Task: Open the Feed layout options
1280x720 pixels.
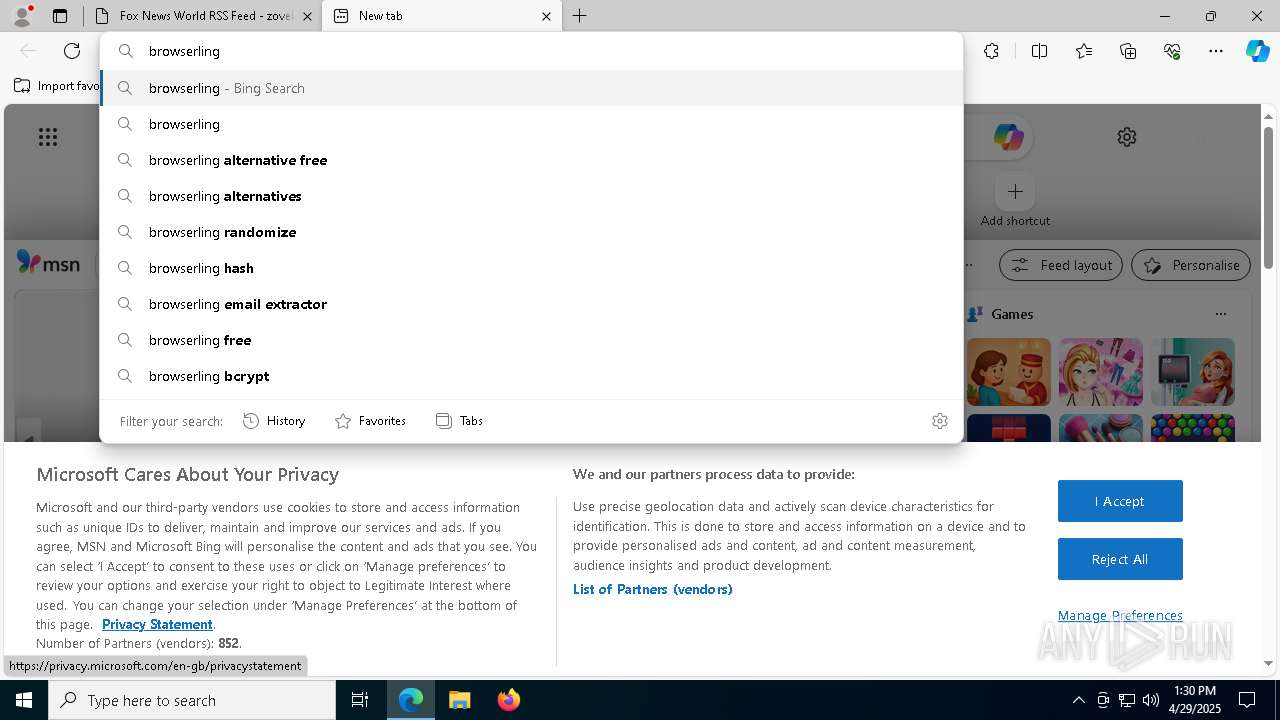Action: tap(1061, 265)
